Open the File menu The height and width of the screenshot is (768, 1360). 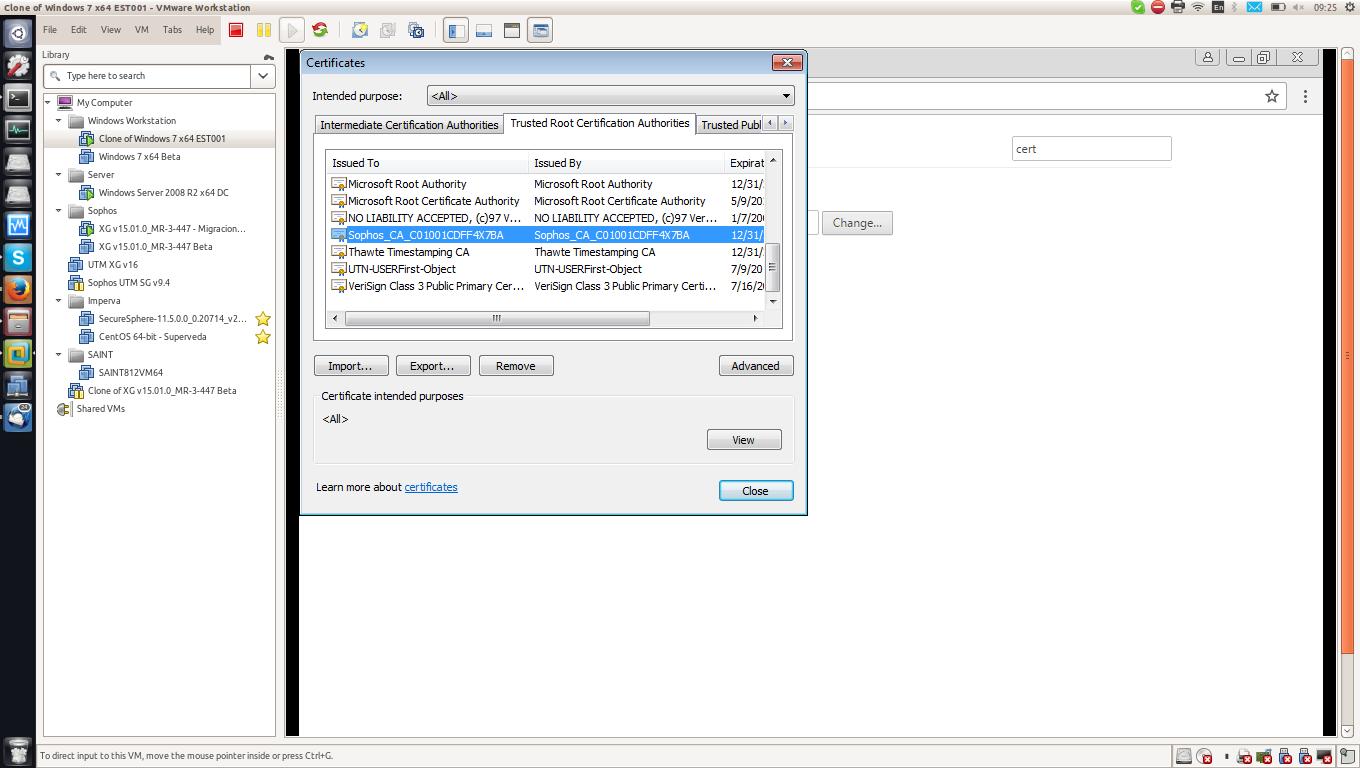click(50, 30)
